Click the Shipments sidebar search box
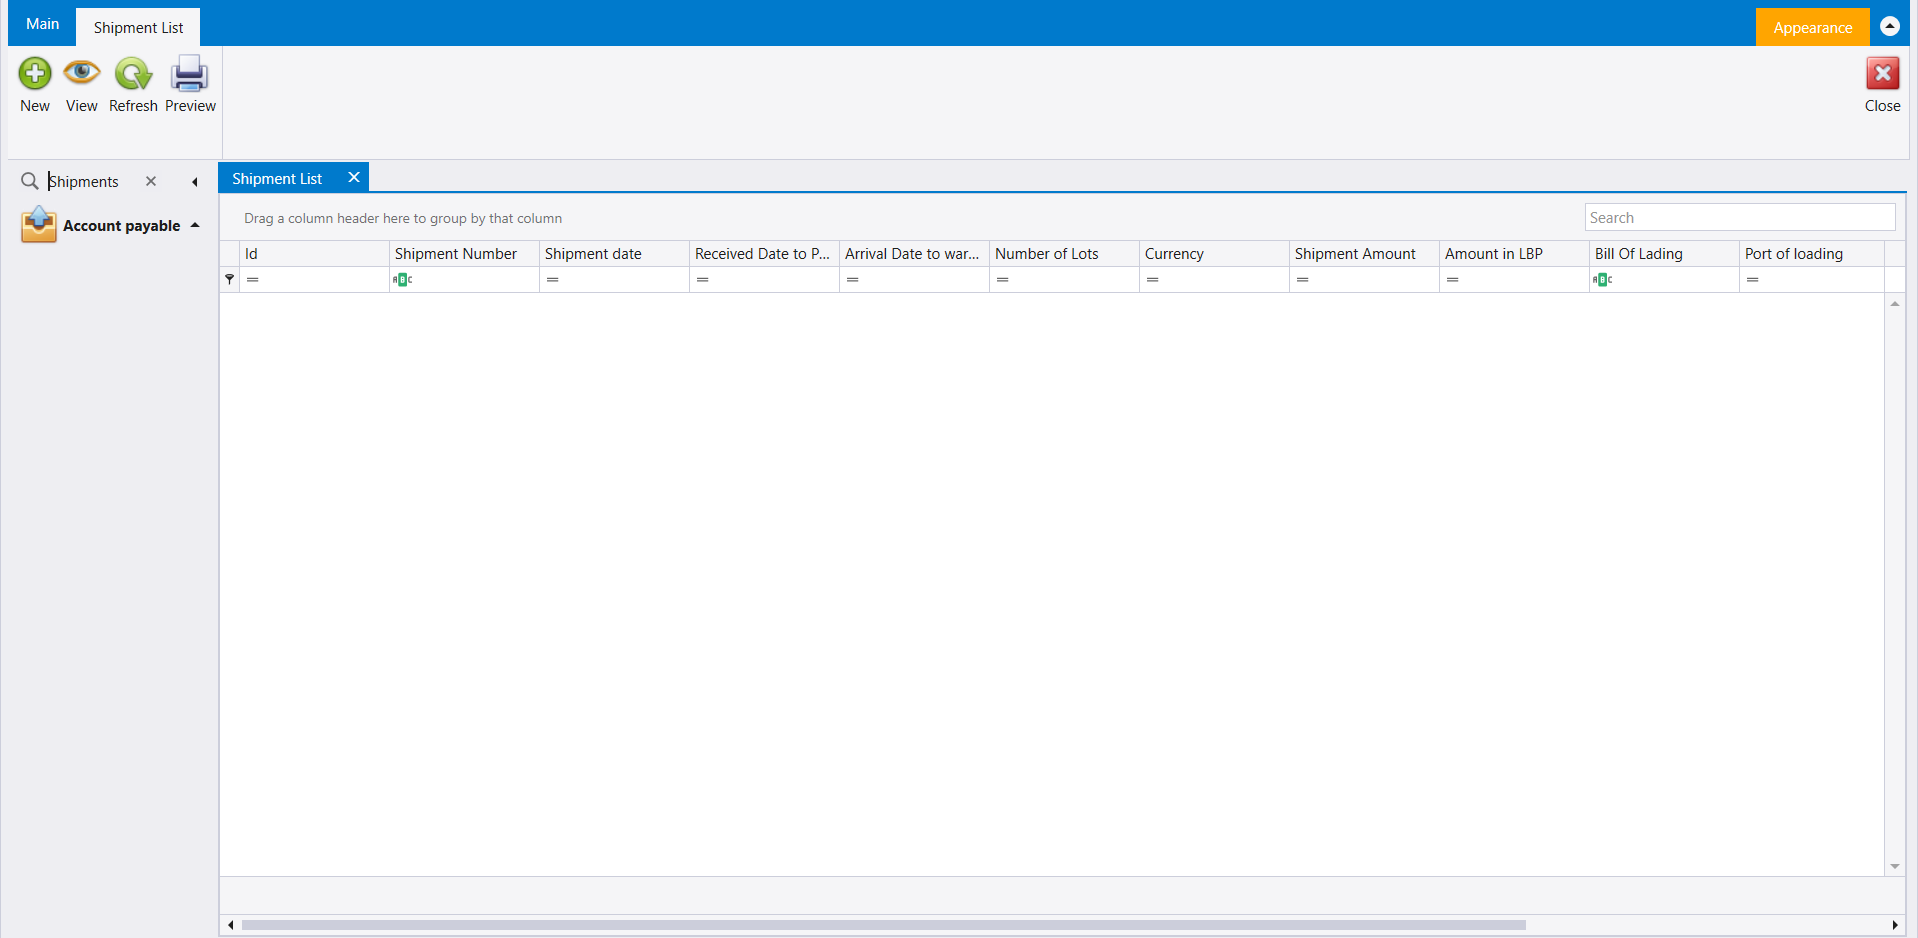The image size is (1918, 938). [92, 181]
